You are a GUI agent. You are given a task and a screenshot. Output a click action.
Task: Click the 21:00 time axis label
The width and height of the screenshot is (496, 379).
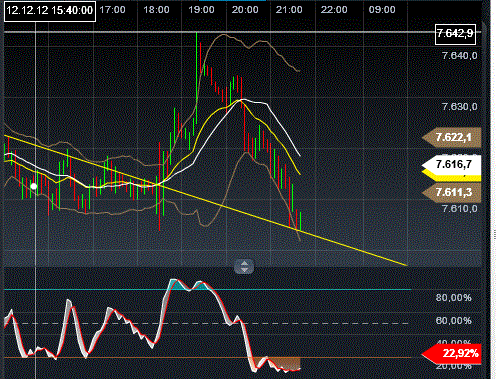(289, 10)
